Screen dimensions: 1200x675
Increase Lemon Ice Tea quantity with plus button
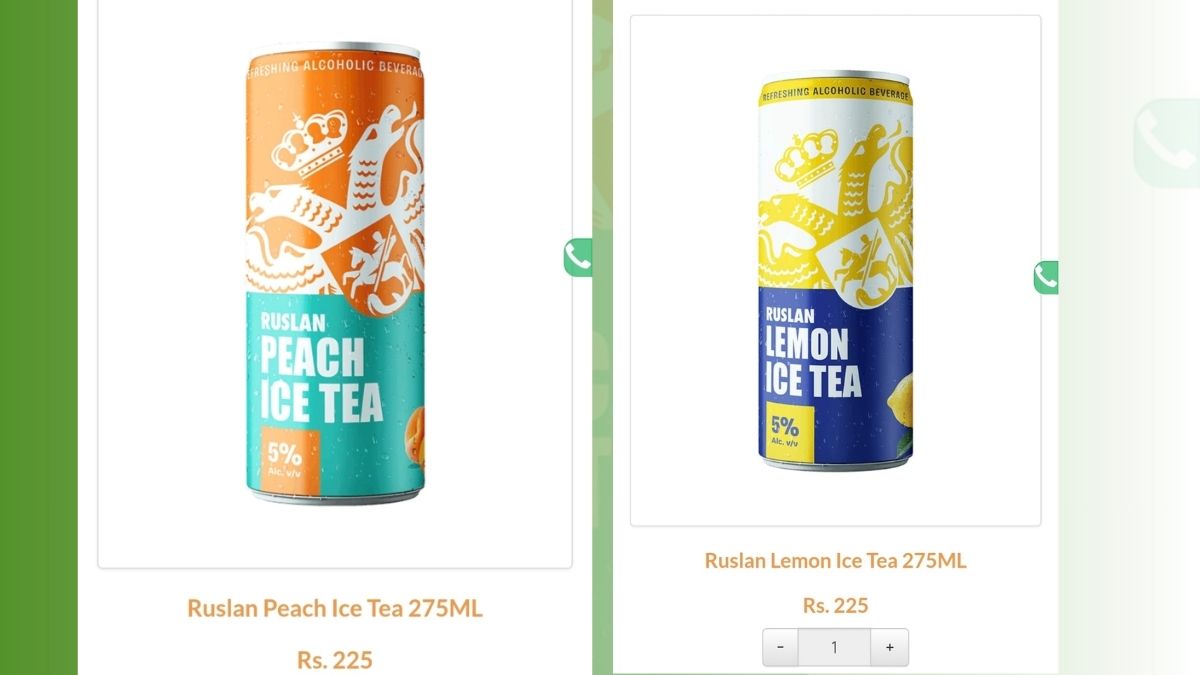(x=889, y=647)
